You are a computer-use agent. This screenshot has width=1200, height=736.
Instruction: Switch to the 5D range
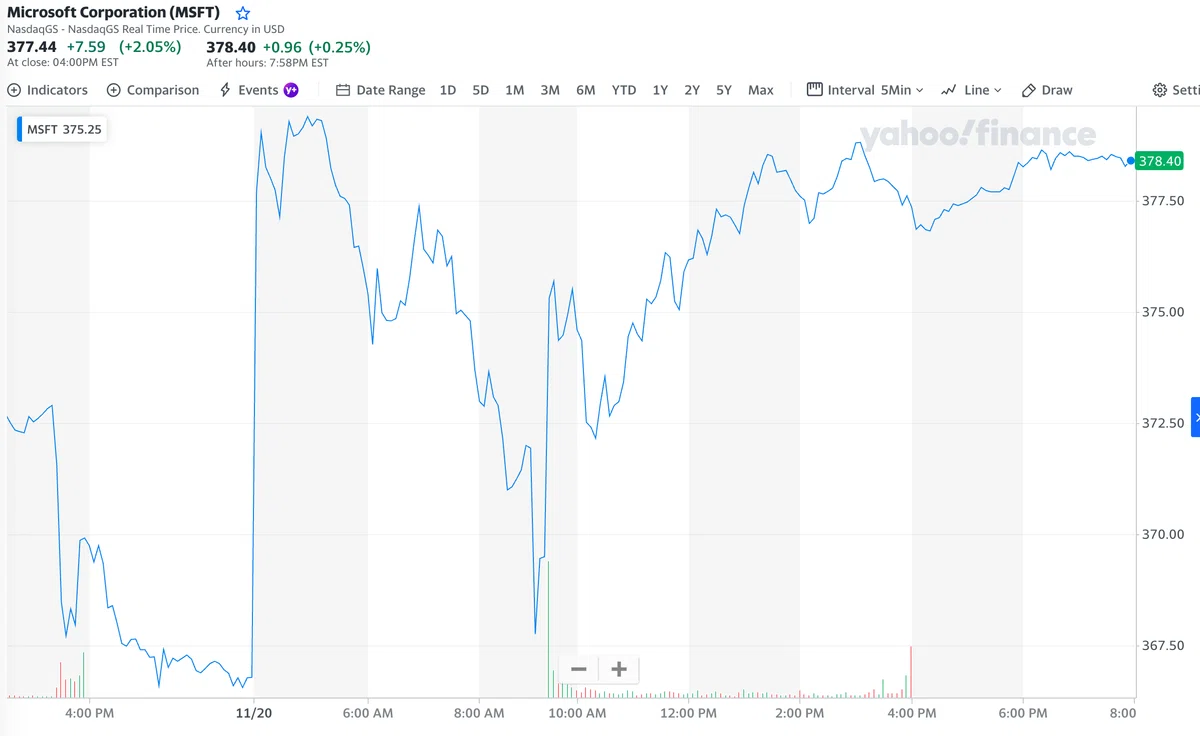(481, 90)
